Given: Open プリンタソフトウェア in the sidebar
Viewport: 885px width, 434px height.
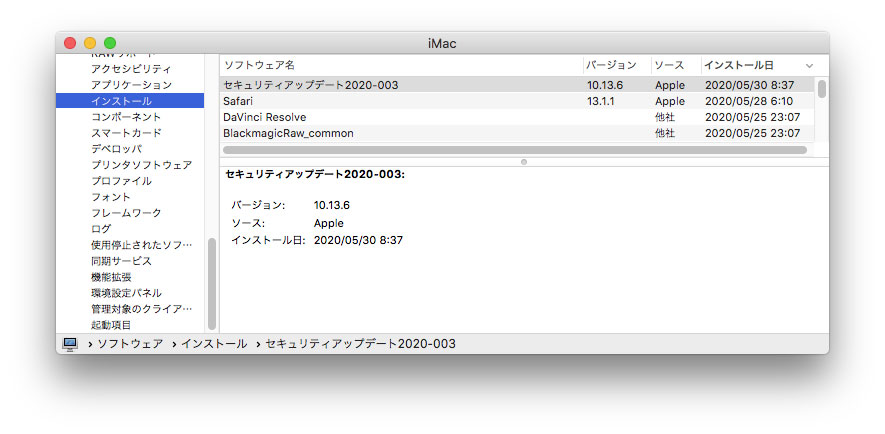Looking at the screenshot, I should [141, 165].
